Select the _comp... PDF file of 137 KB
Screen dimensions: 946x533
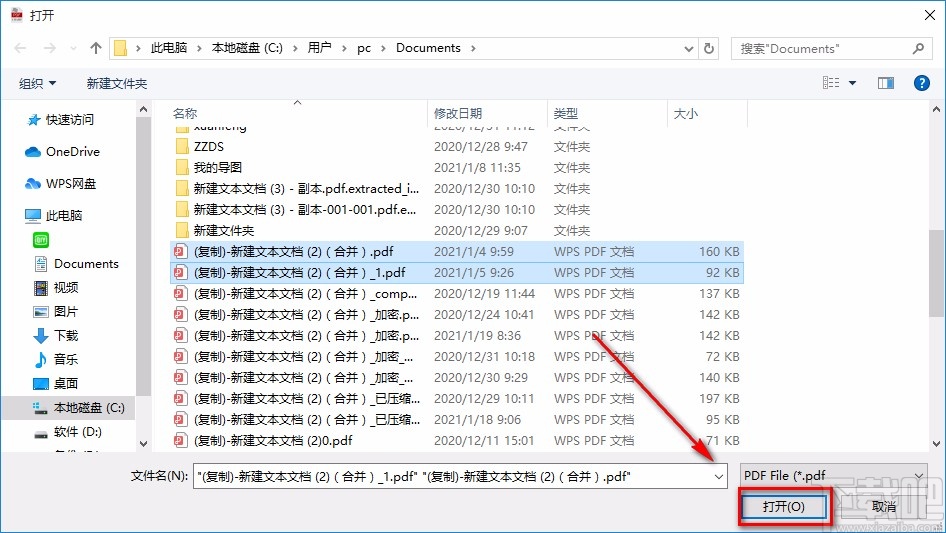pyautogui.click(x=457, y=294)
